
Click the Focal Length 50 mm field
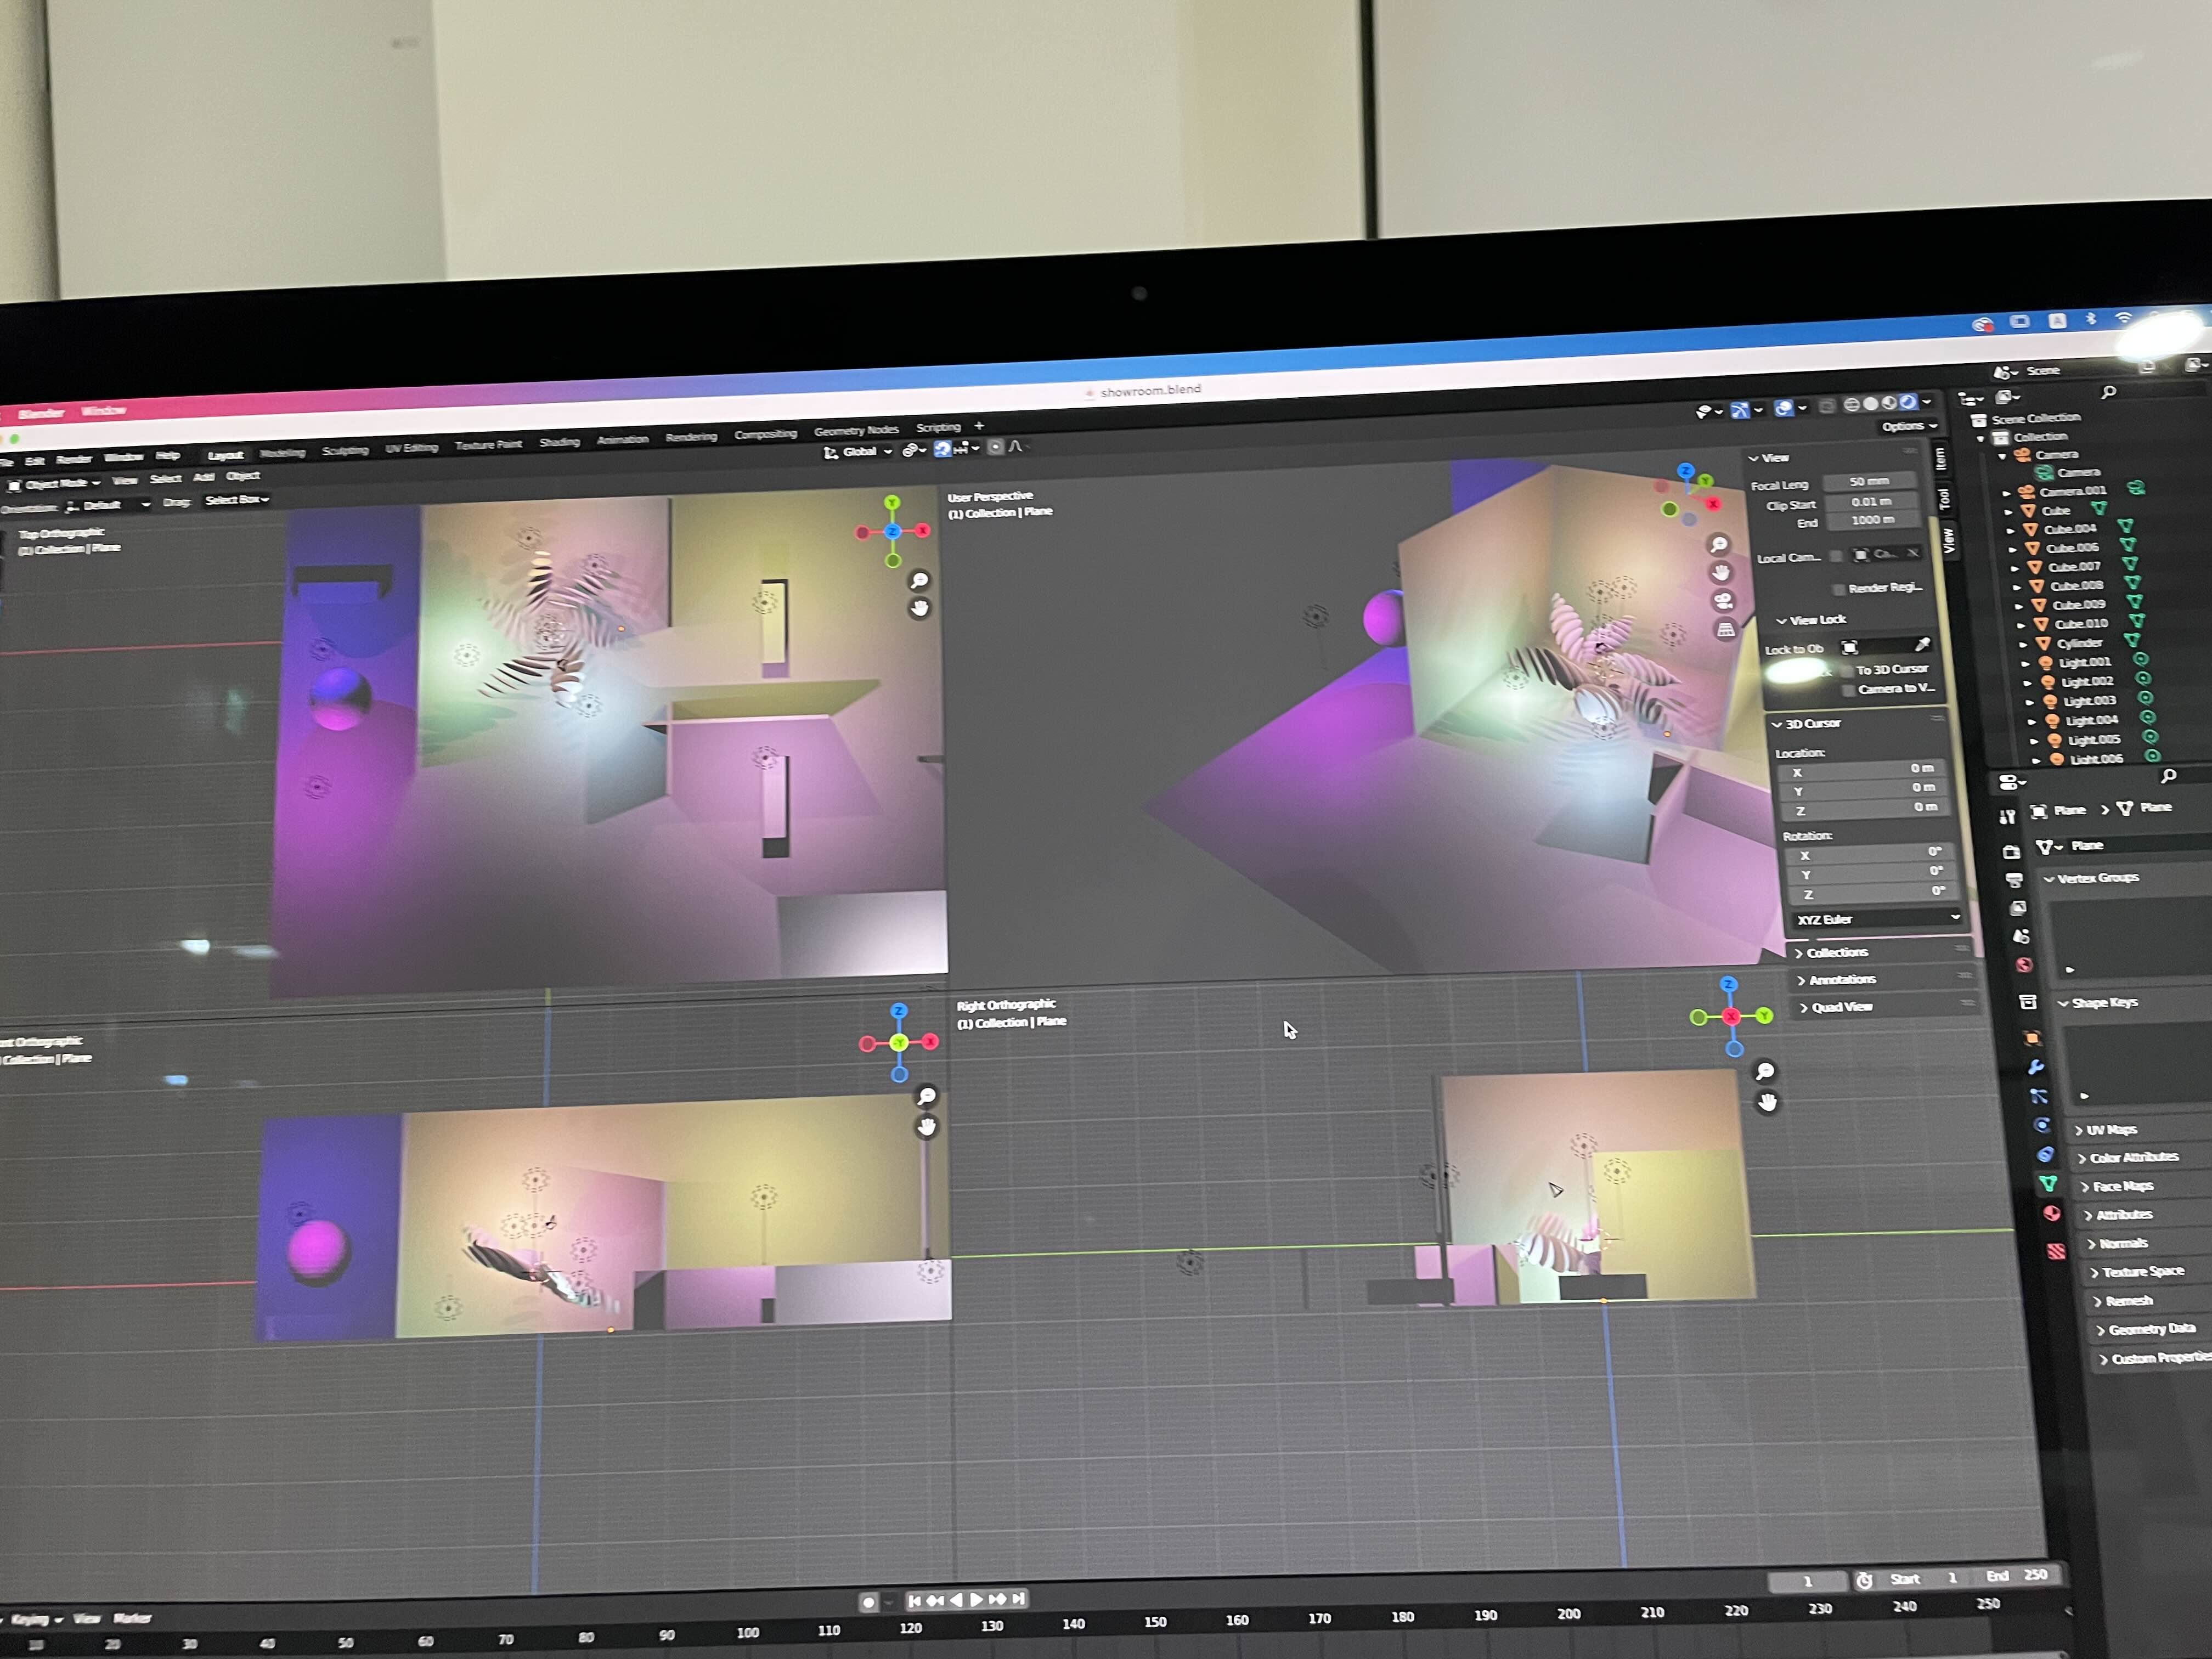tap(1869, 482)
